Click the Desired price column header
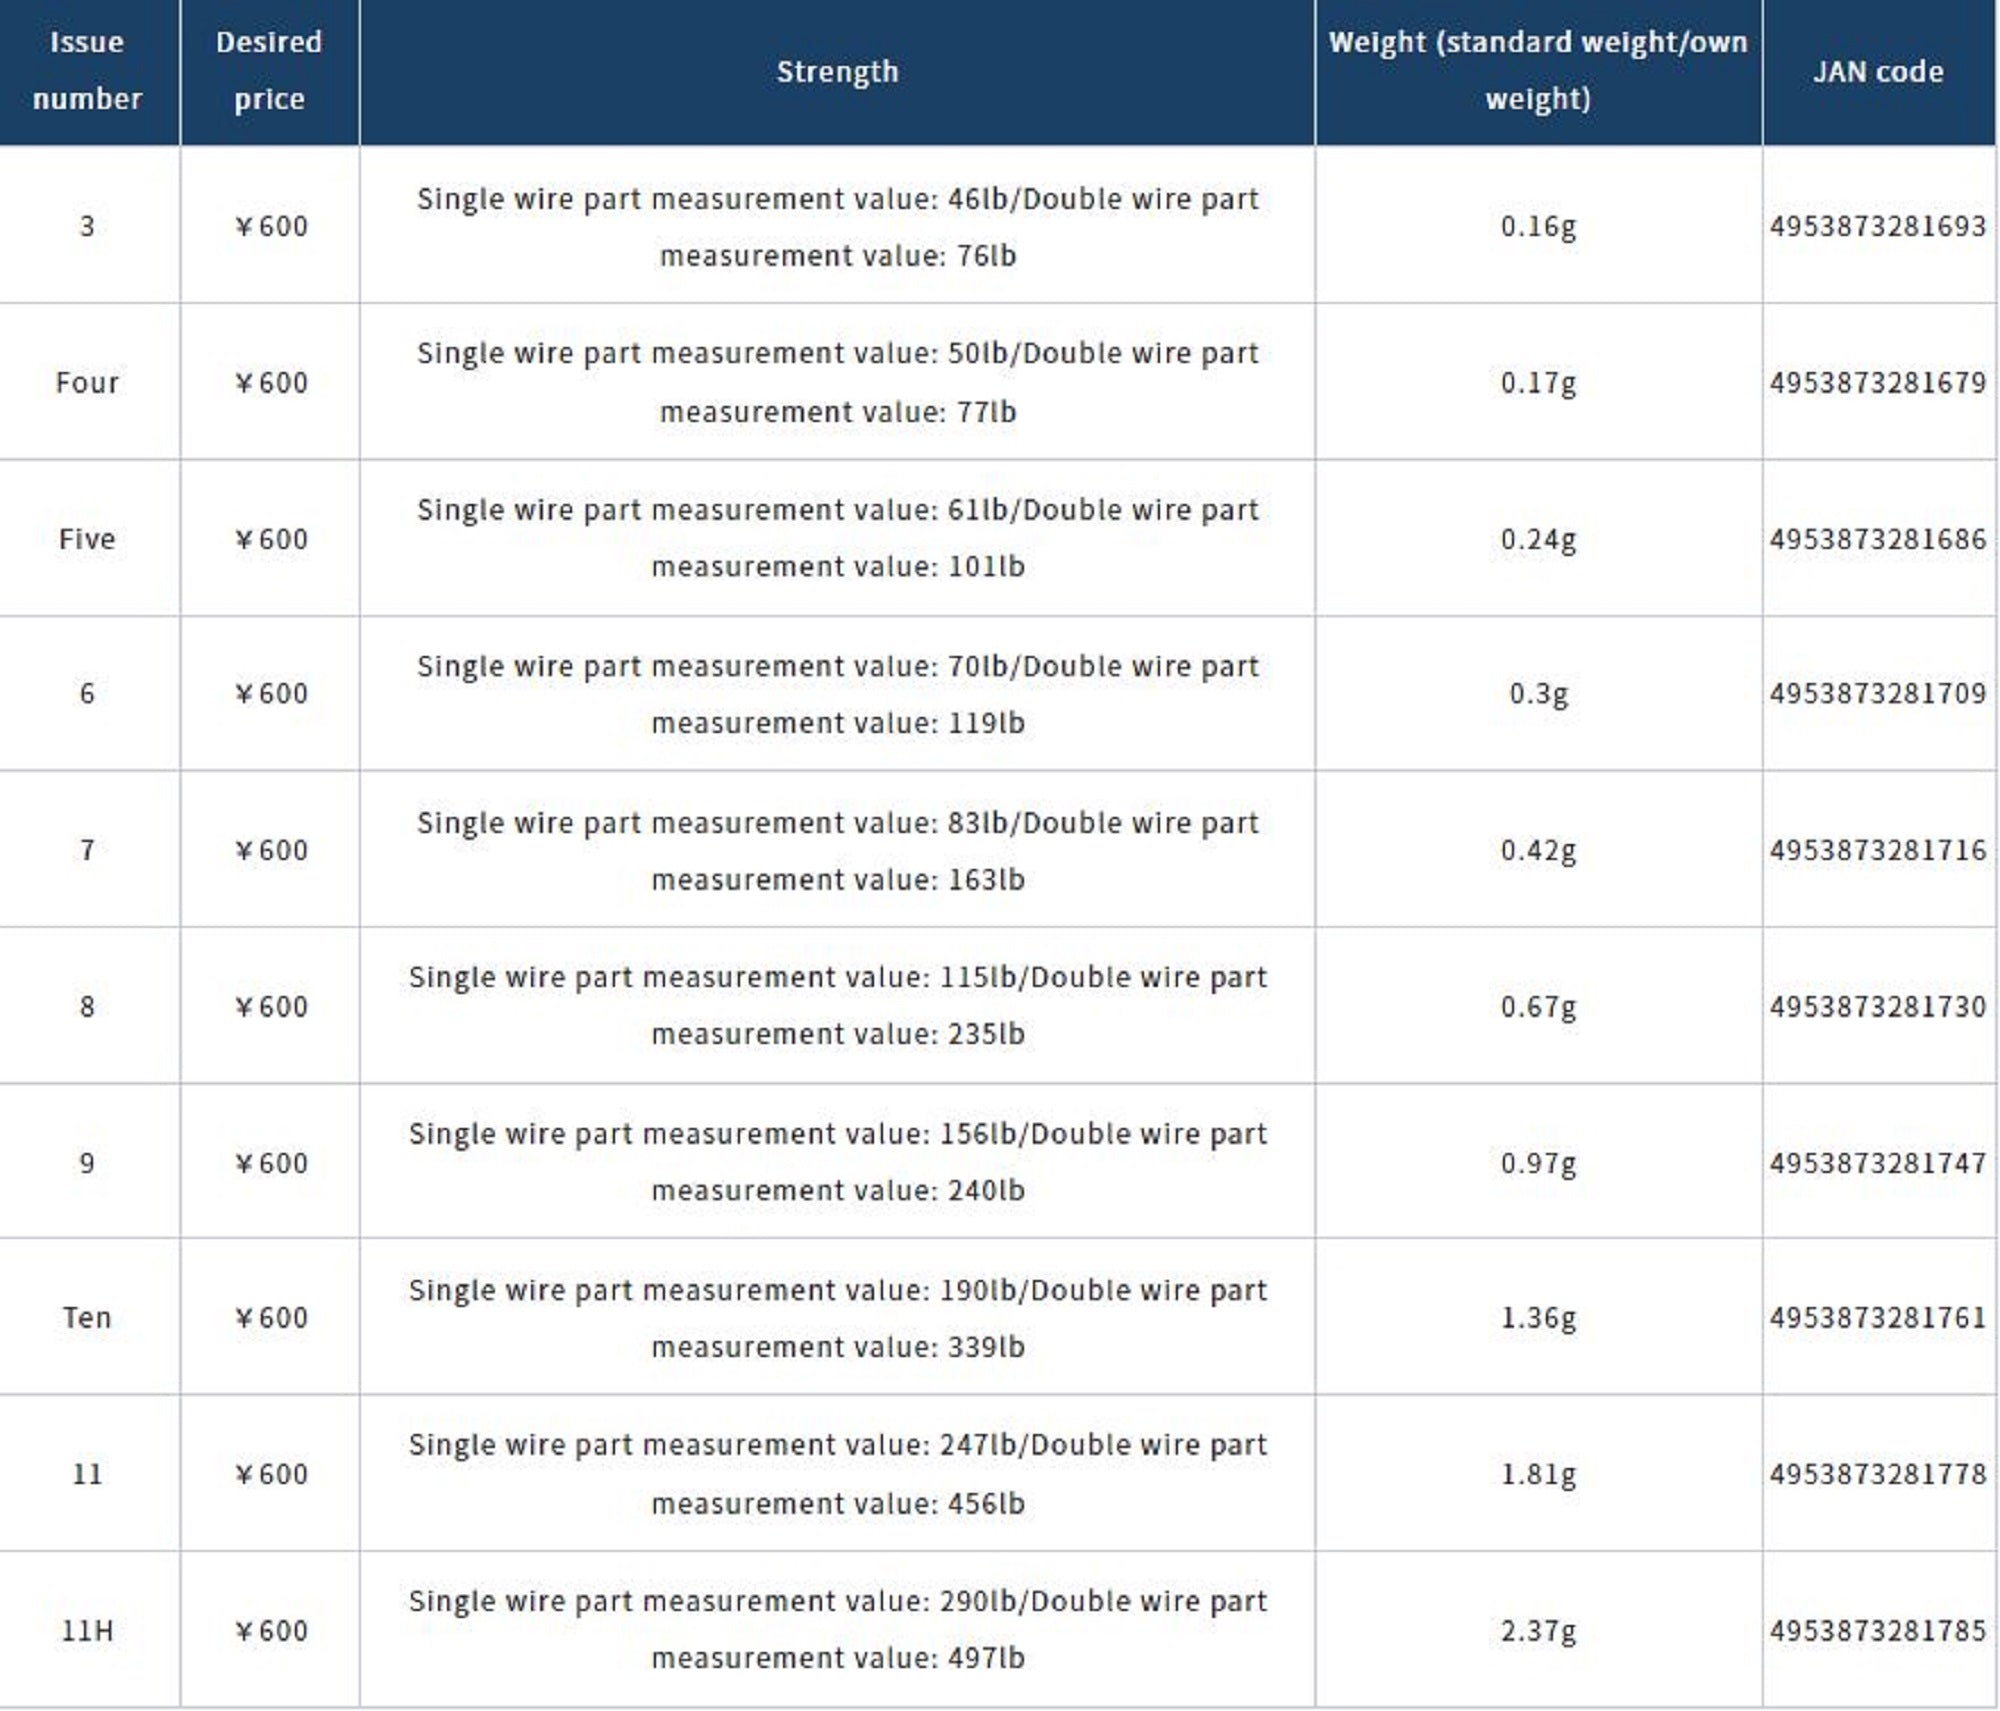This screenshot has width=2000, height=1711. coord(269,70)
